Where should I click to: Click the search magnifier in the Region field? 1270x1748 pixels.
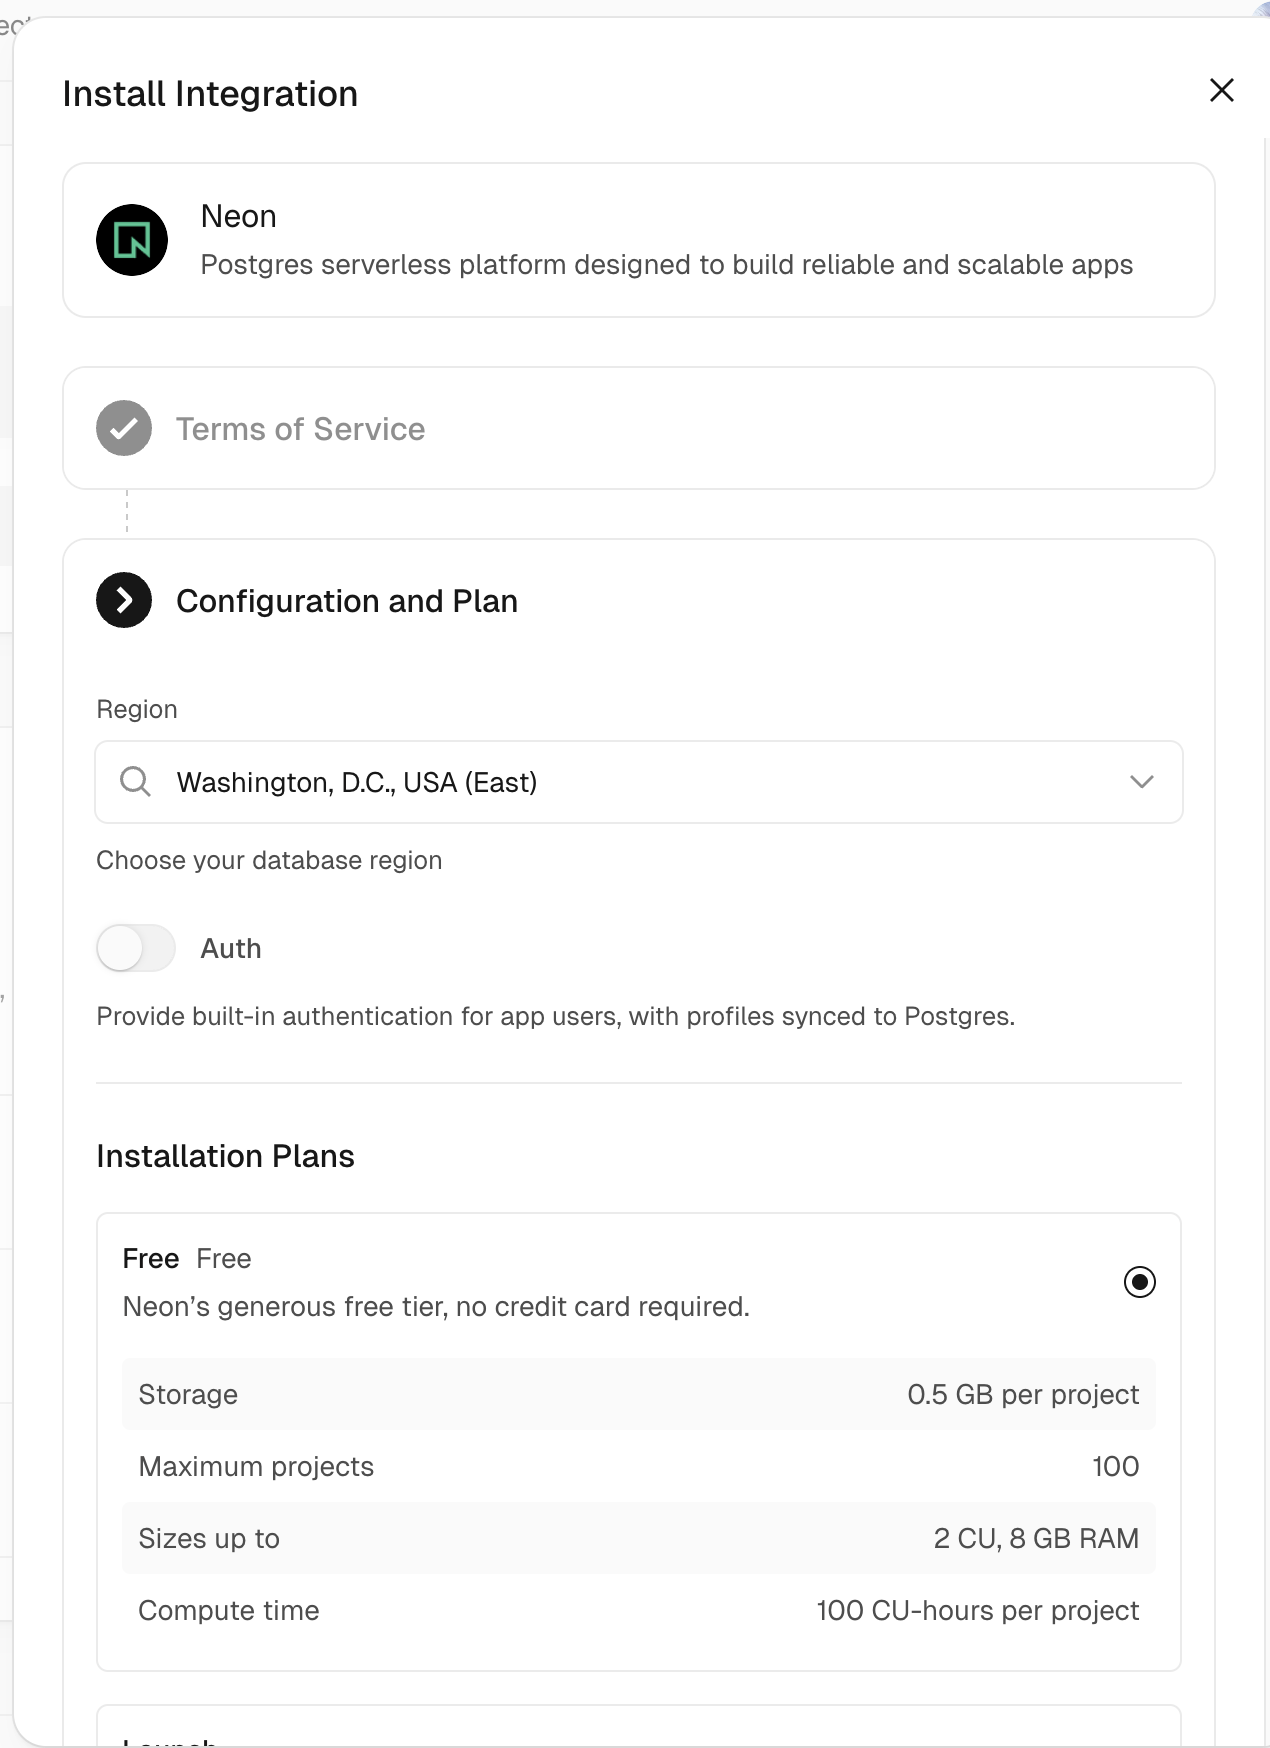click(x=134, y=782)
